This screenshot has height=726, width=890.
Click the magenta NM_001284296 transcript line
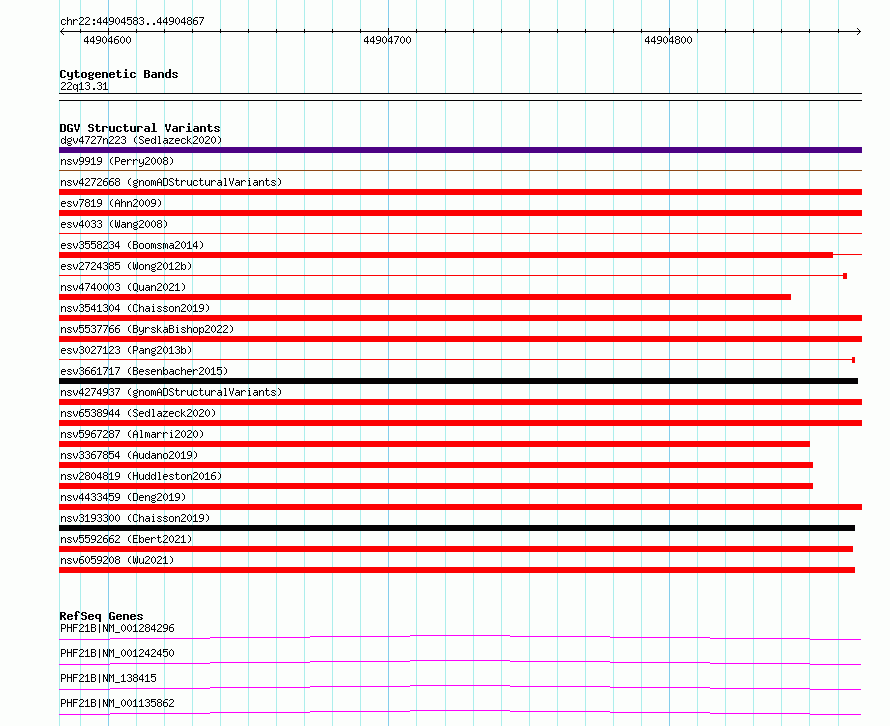pyautogui.click(x=460, y=637)
